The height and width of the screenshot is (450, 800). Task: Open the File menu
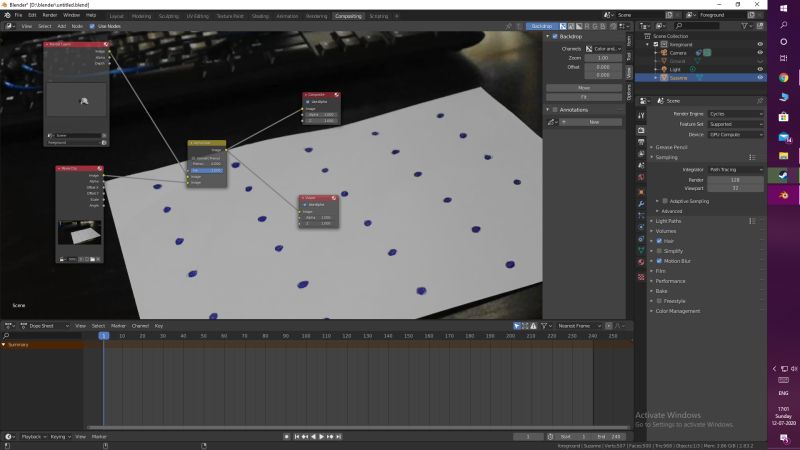18,15
